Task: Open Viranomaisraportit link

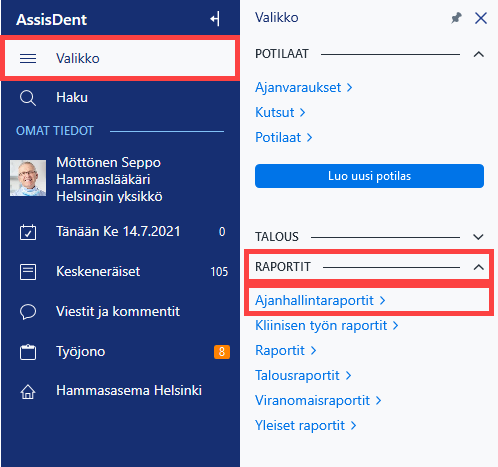Action: click(318, 401)
